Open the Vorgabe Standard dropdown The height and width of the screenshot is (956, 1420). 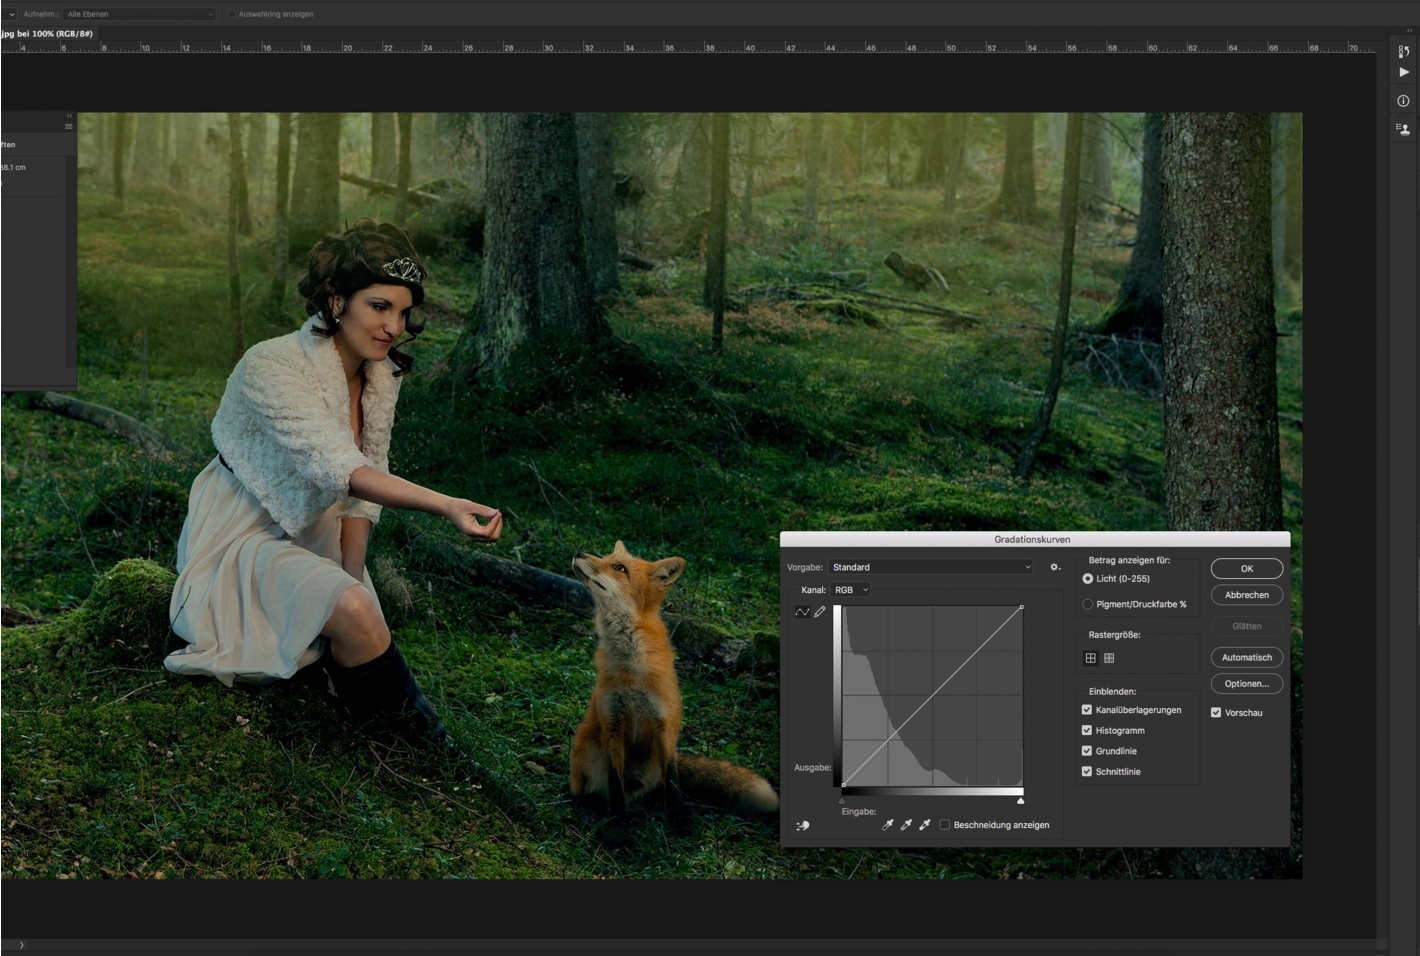click(x=930, y=567)
